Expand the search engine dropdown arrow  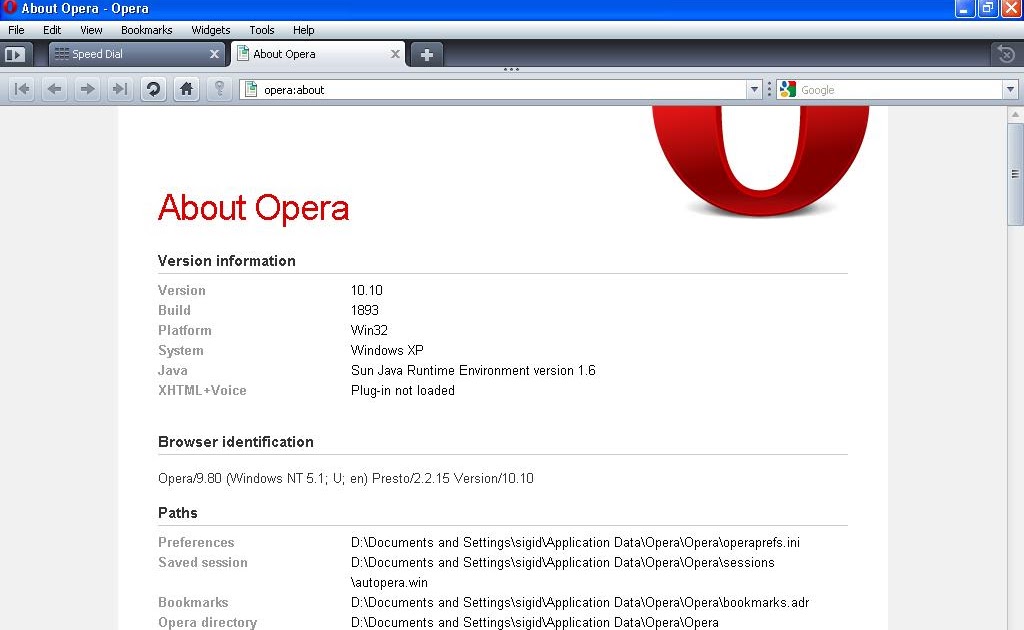[1010, 89]
